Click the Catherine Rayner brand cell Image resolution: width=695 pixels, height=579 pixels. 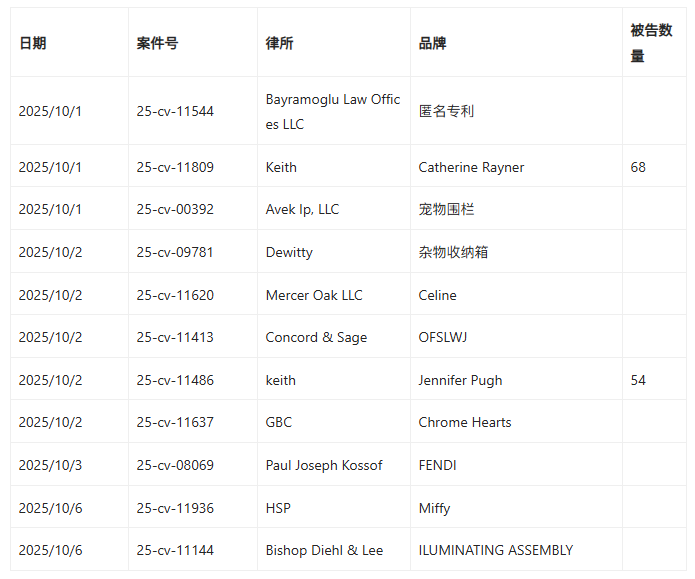pos(471,167)
